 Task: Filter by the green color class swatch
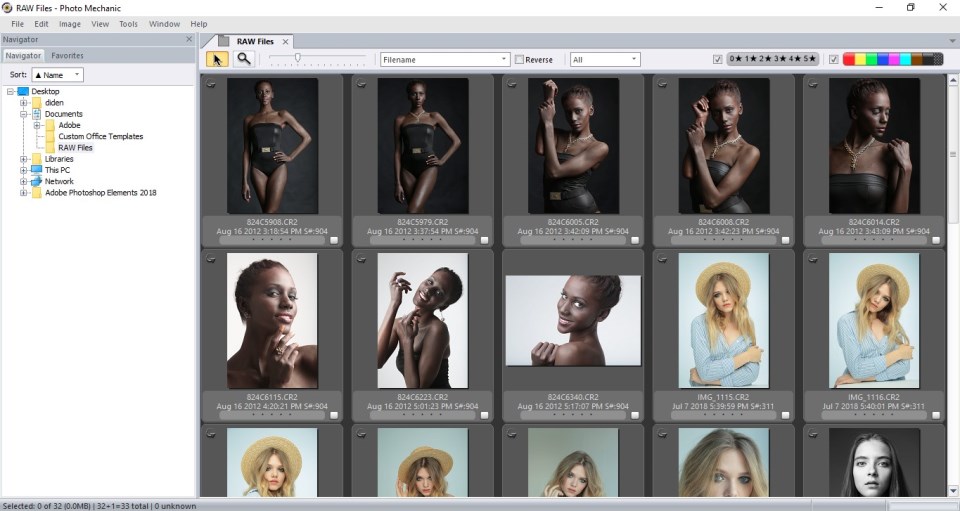[872, 59]
